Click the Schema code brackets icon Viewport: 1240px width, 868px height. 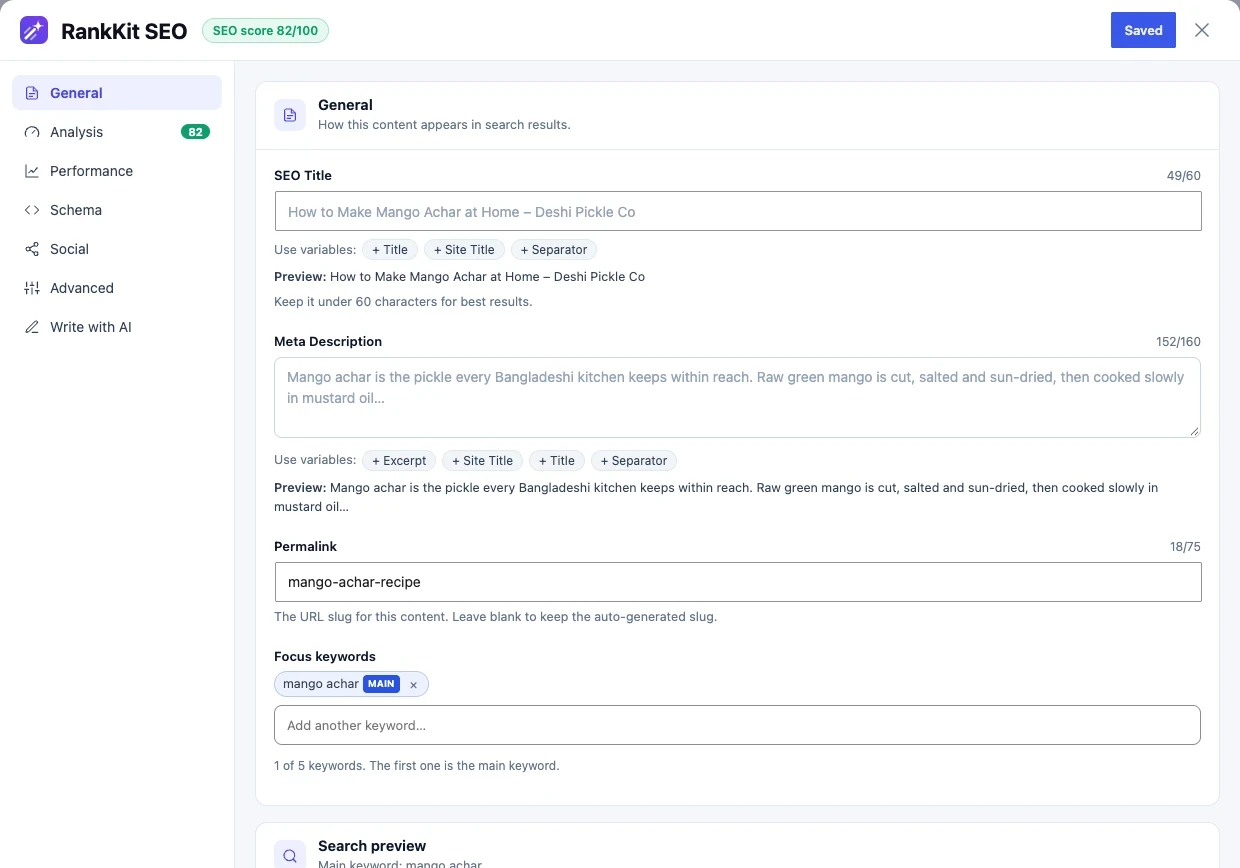(32, 210)
